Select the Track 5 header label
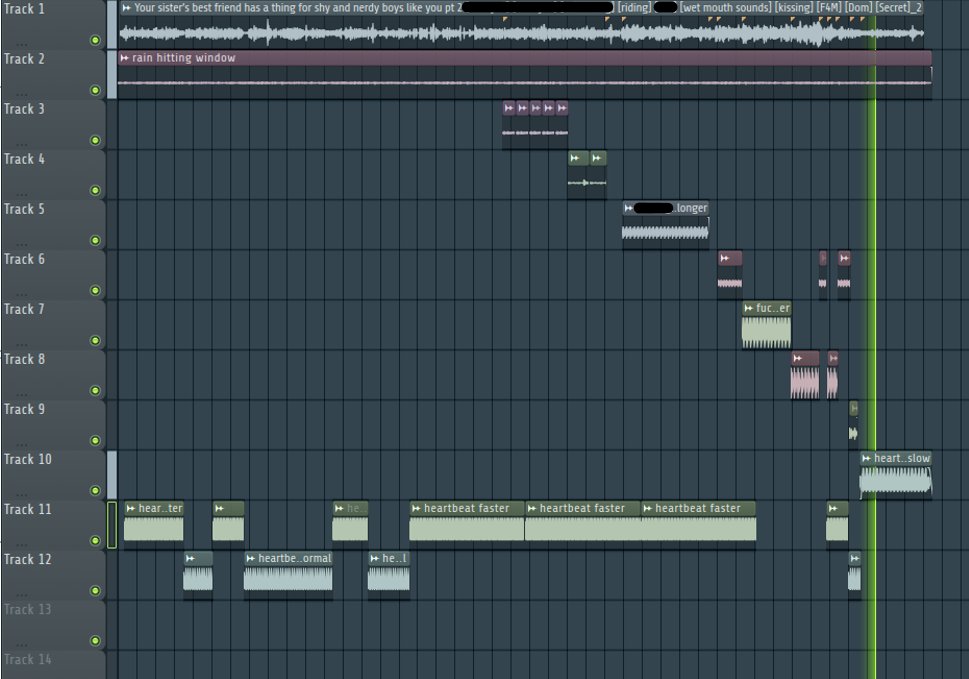 point(23,209)
